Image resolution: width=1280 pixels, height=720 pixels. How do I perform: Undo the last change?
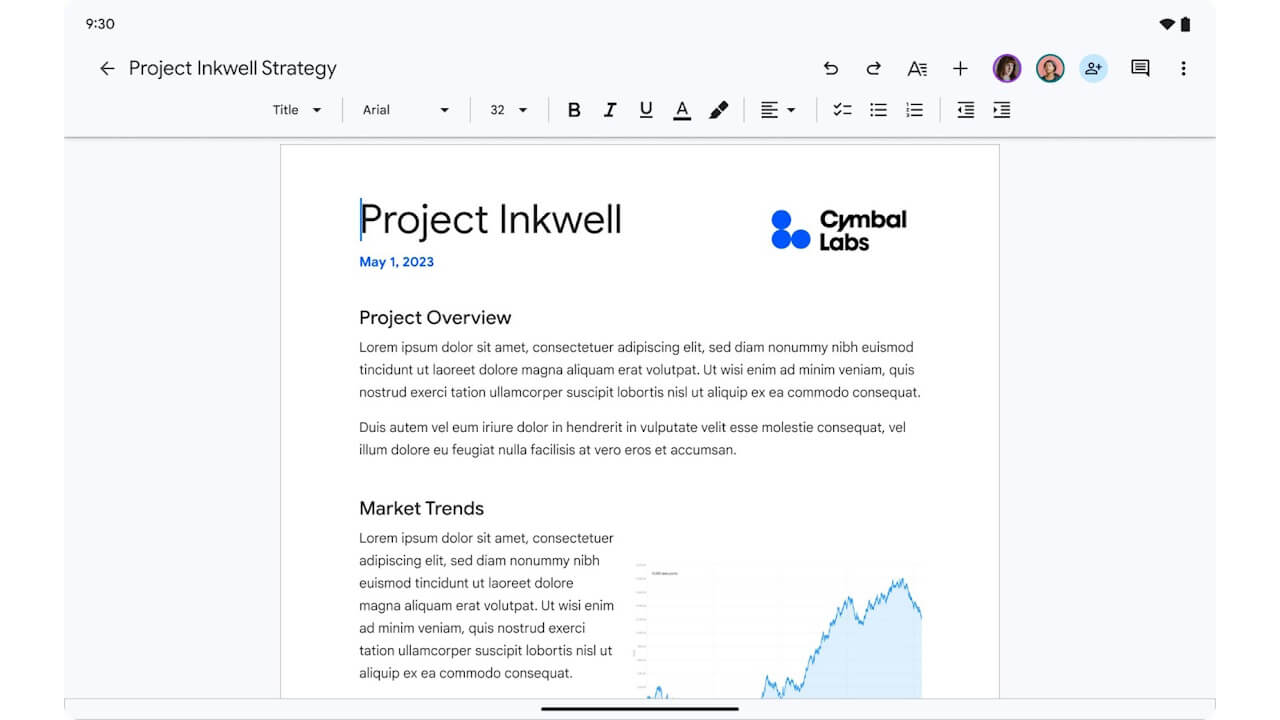point(831,68)
